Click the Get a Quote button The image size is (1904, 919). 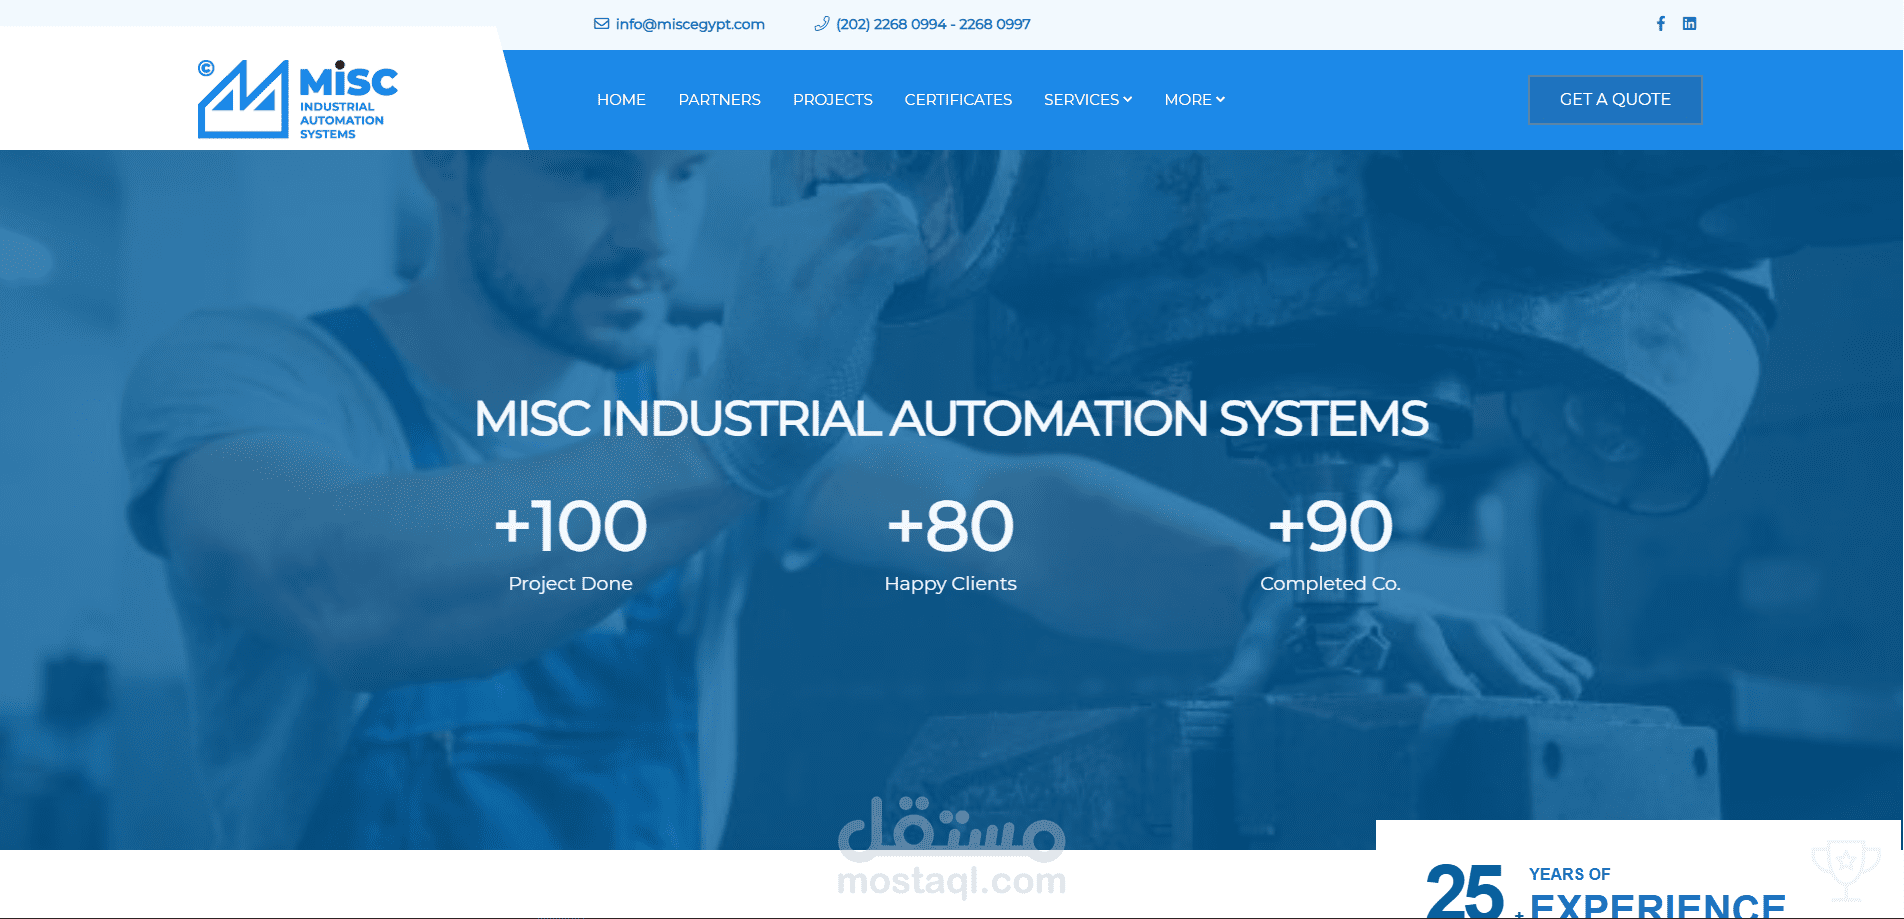click(1615, 100)
